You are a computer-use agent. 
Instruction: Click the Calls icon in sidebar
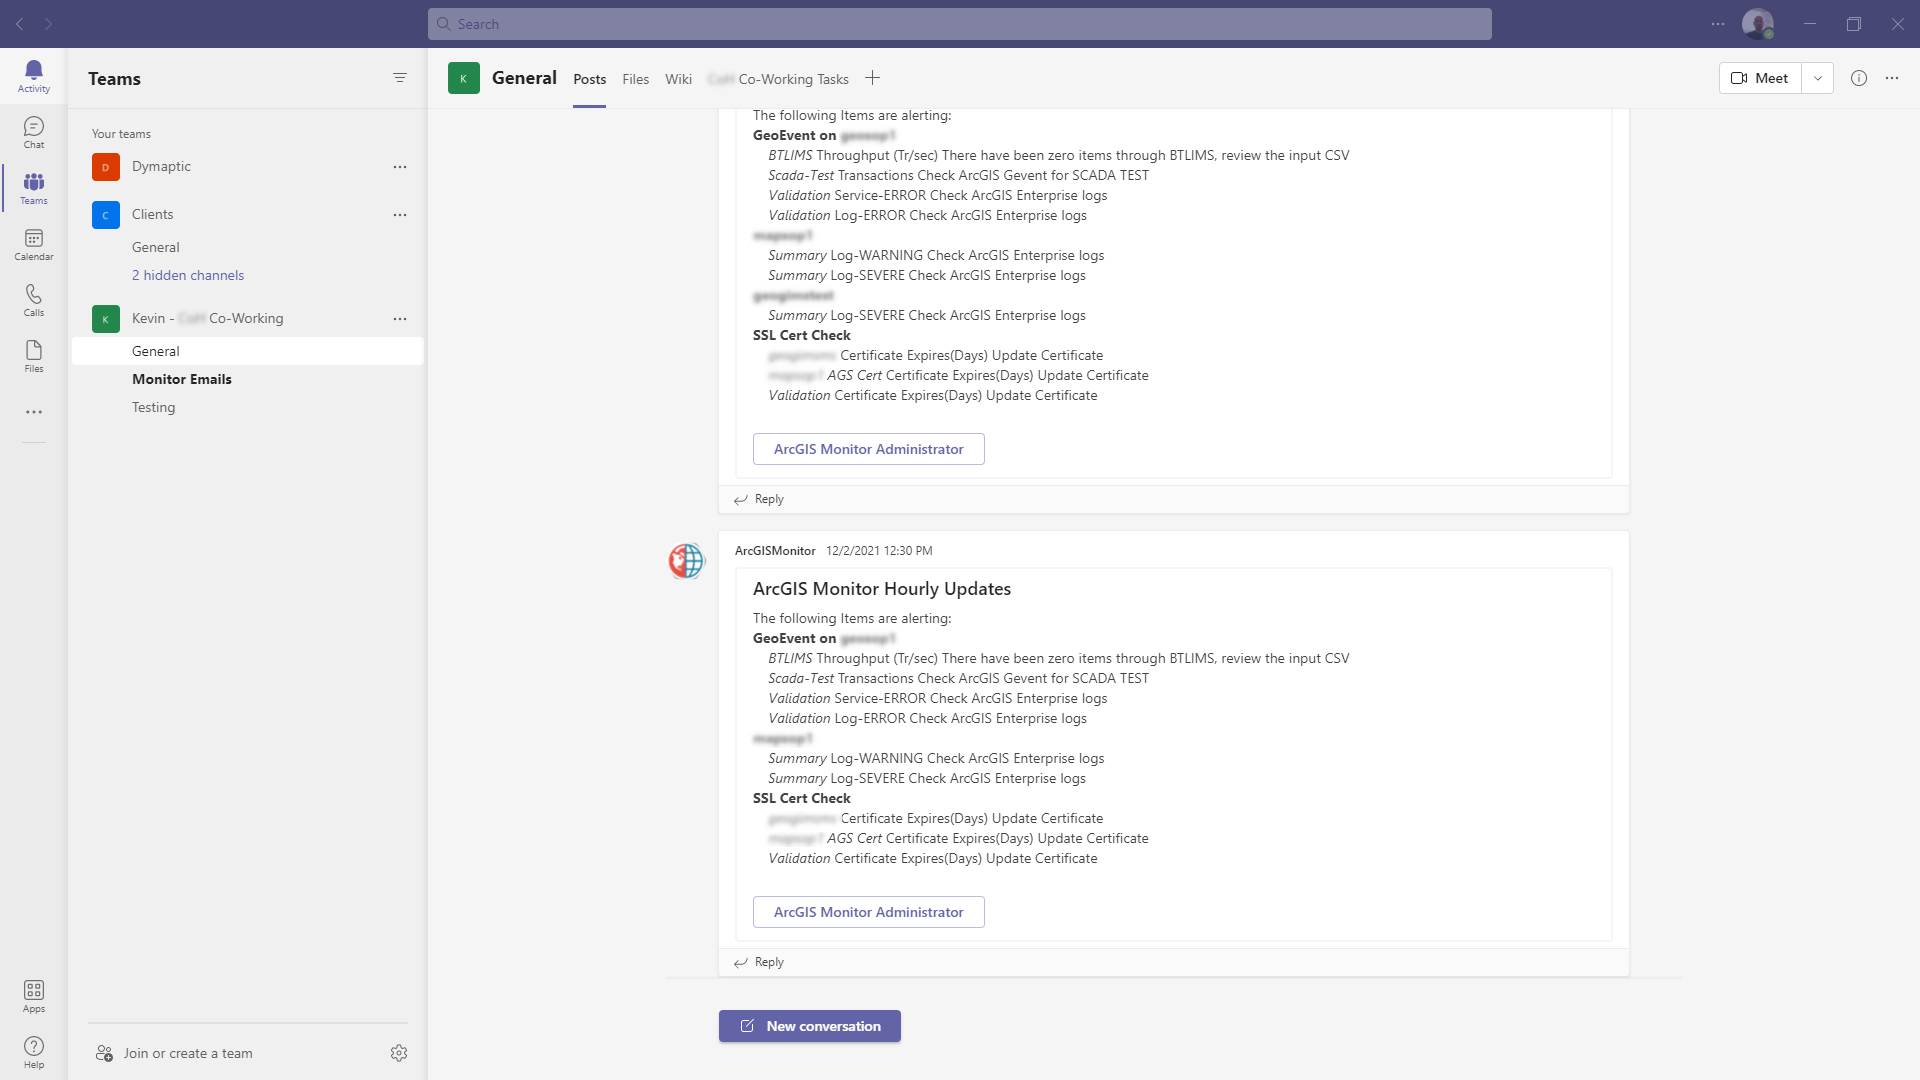pyautogui.click(x=34, y=293)
